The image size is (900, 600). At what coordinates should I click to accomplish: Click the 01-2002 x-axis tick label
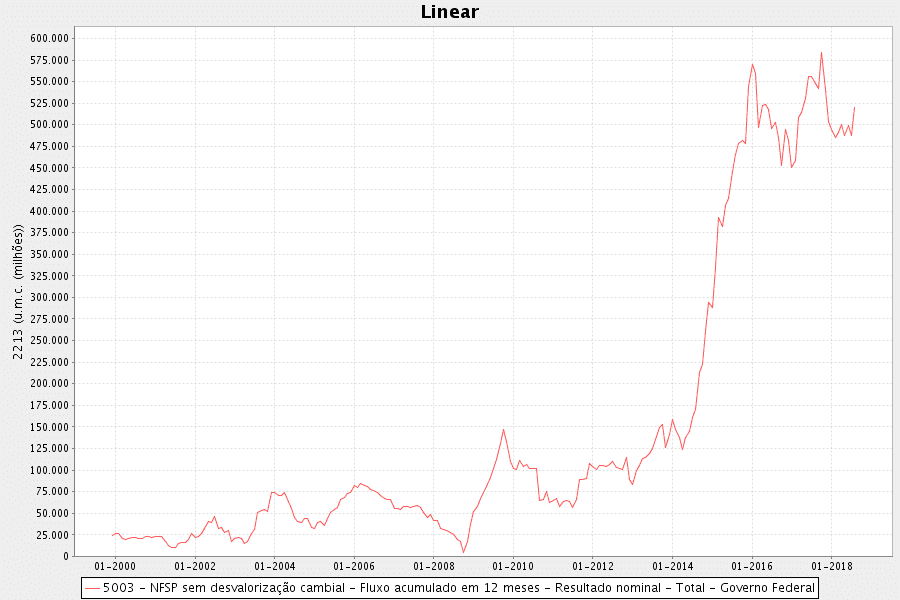[194, 566]
